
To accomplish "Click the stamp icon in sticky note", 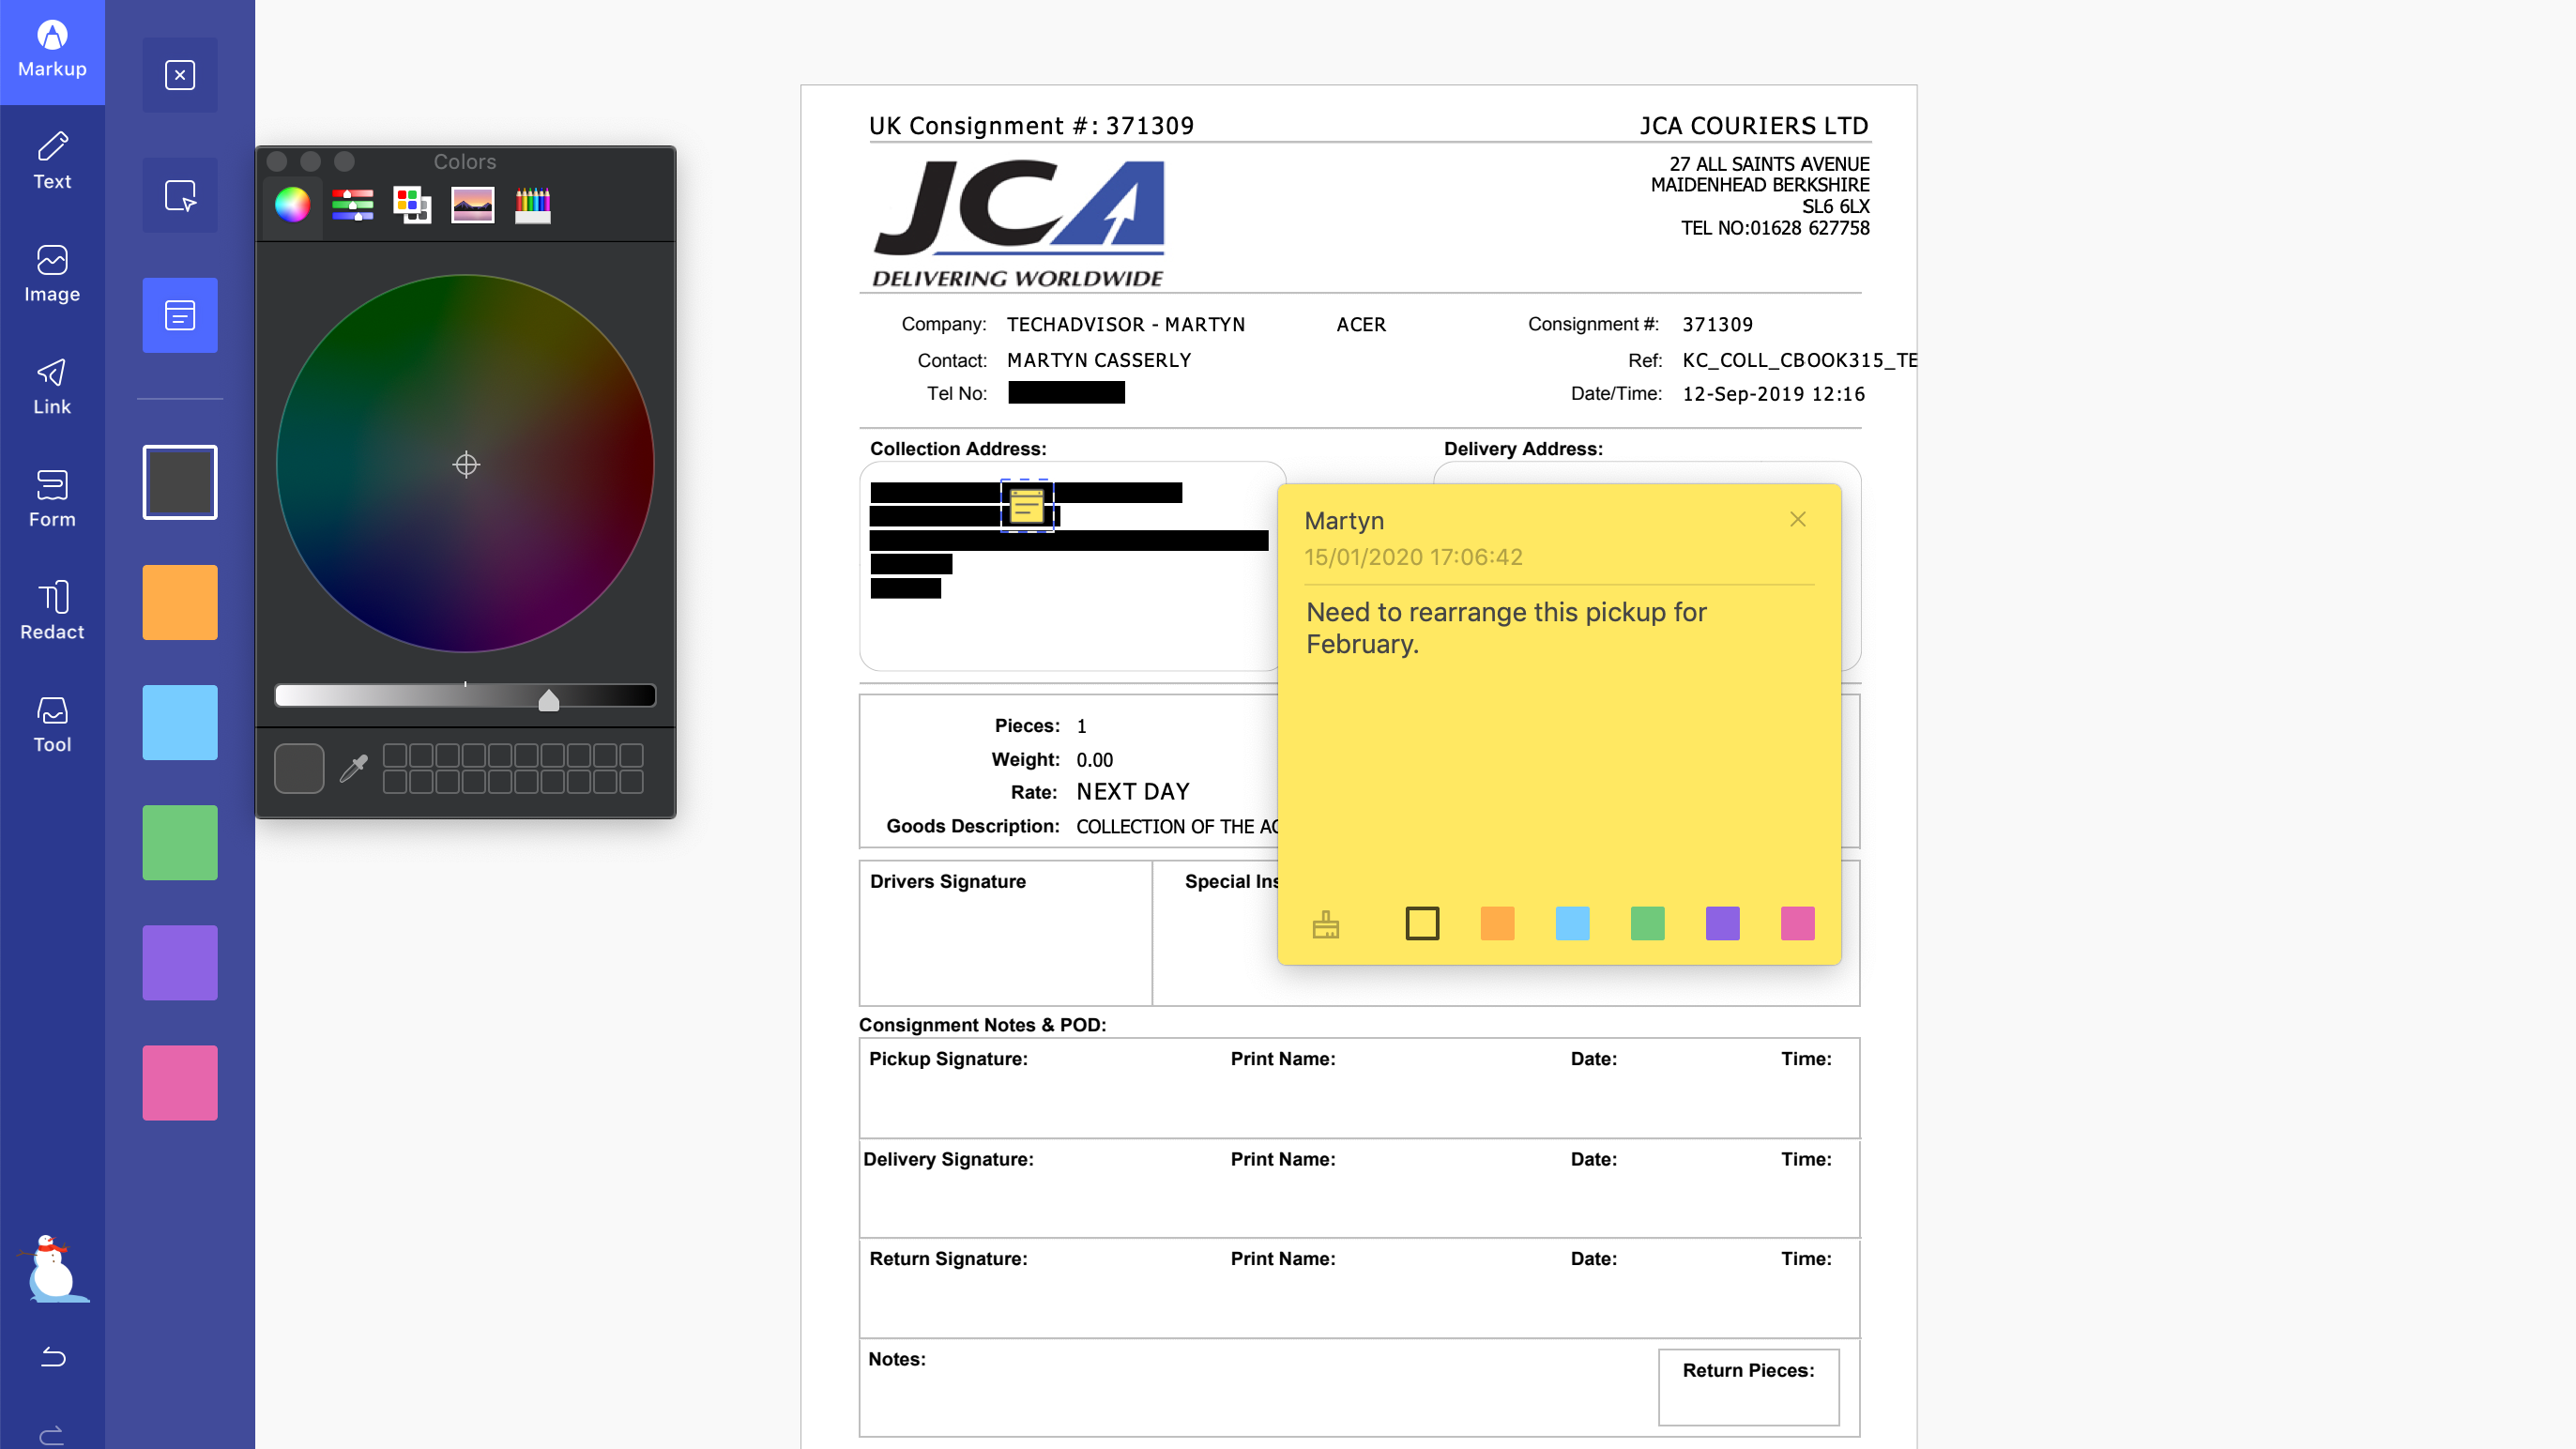I will click(1325, 922).
